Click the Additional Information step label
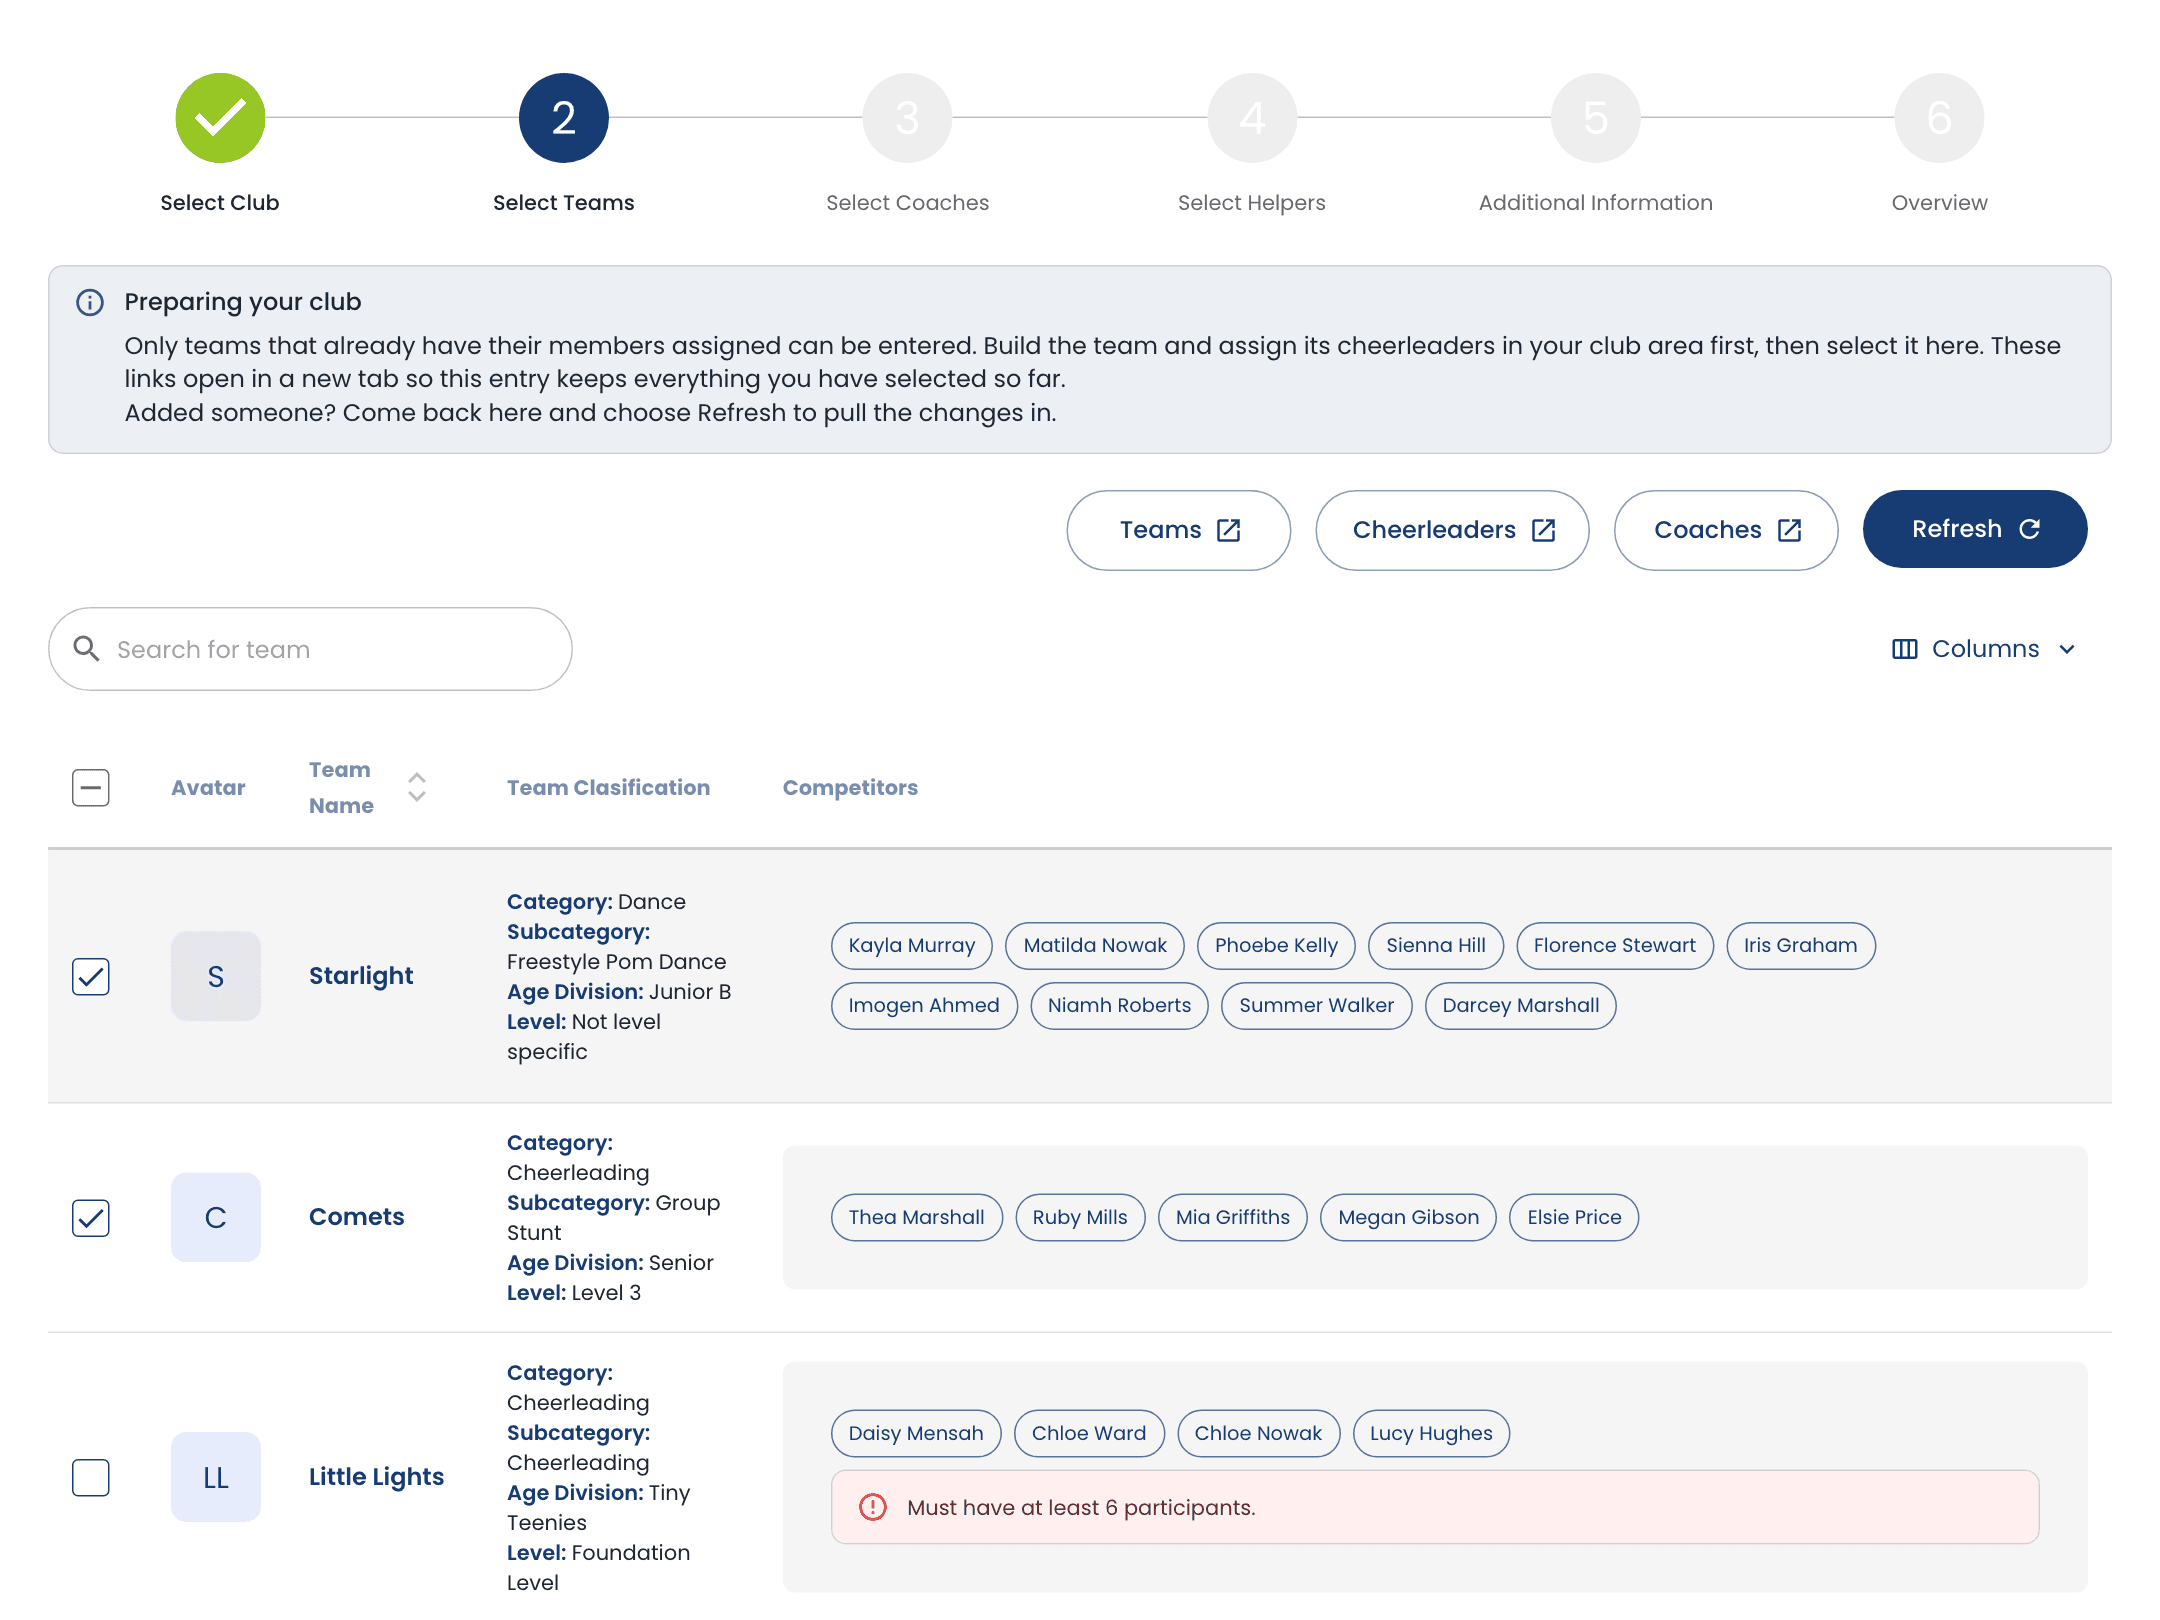Screen dimensions: 2160x1620 tap(1596, 203)
